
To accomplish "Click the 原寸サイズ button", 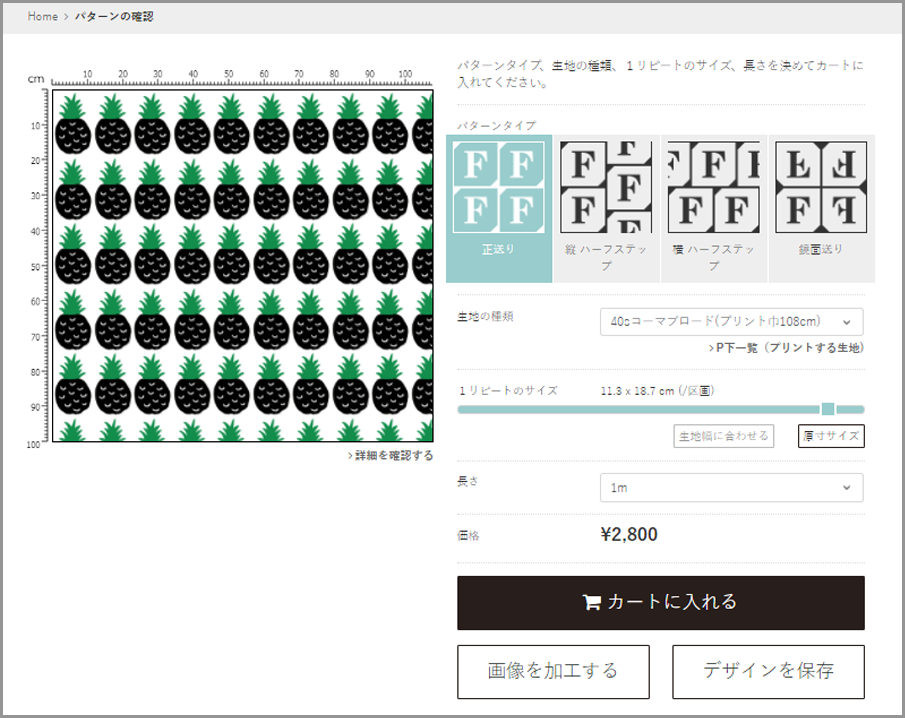I will click(x=831, y=436).
